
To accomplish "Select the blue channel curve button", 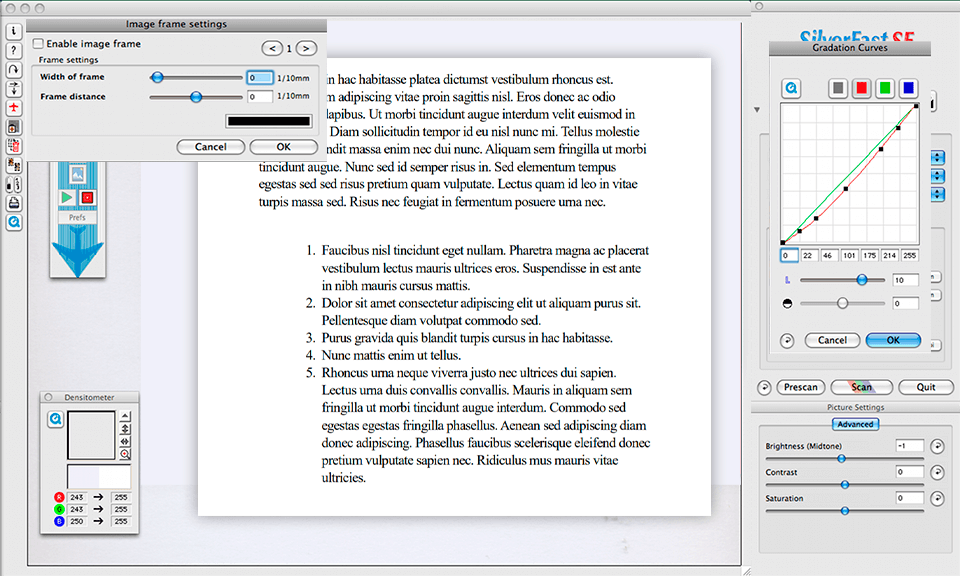I will (x=907, y=88).
